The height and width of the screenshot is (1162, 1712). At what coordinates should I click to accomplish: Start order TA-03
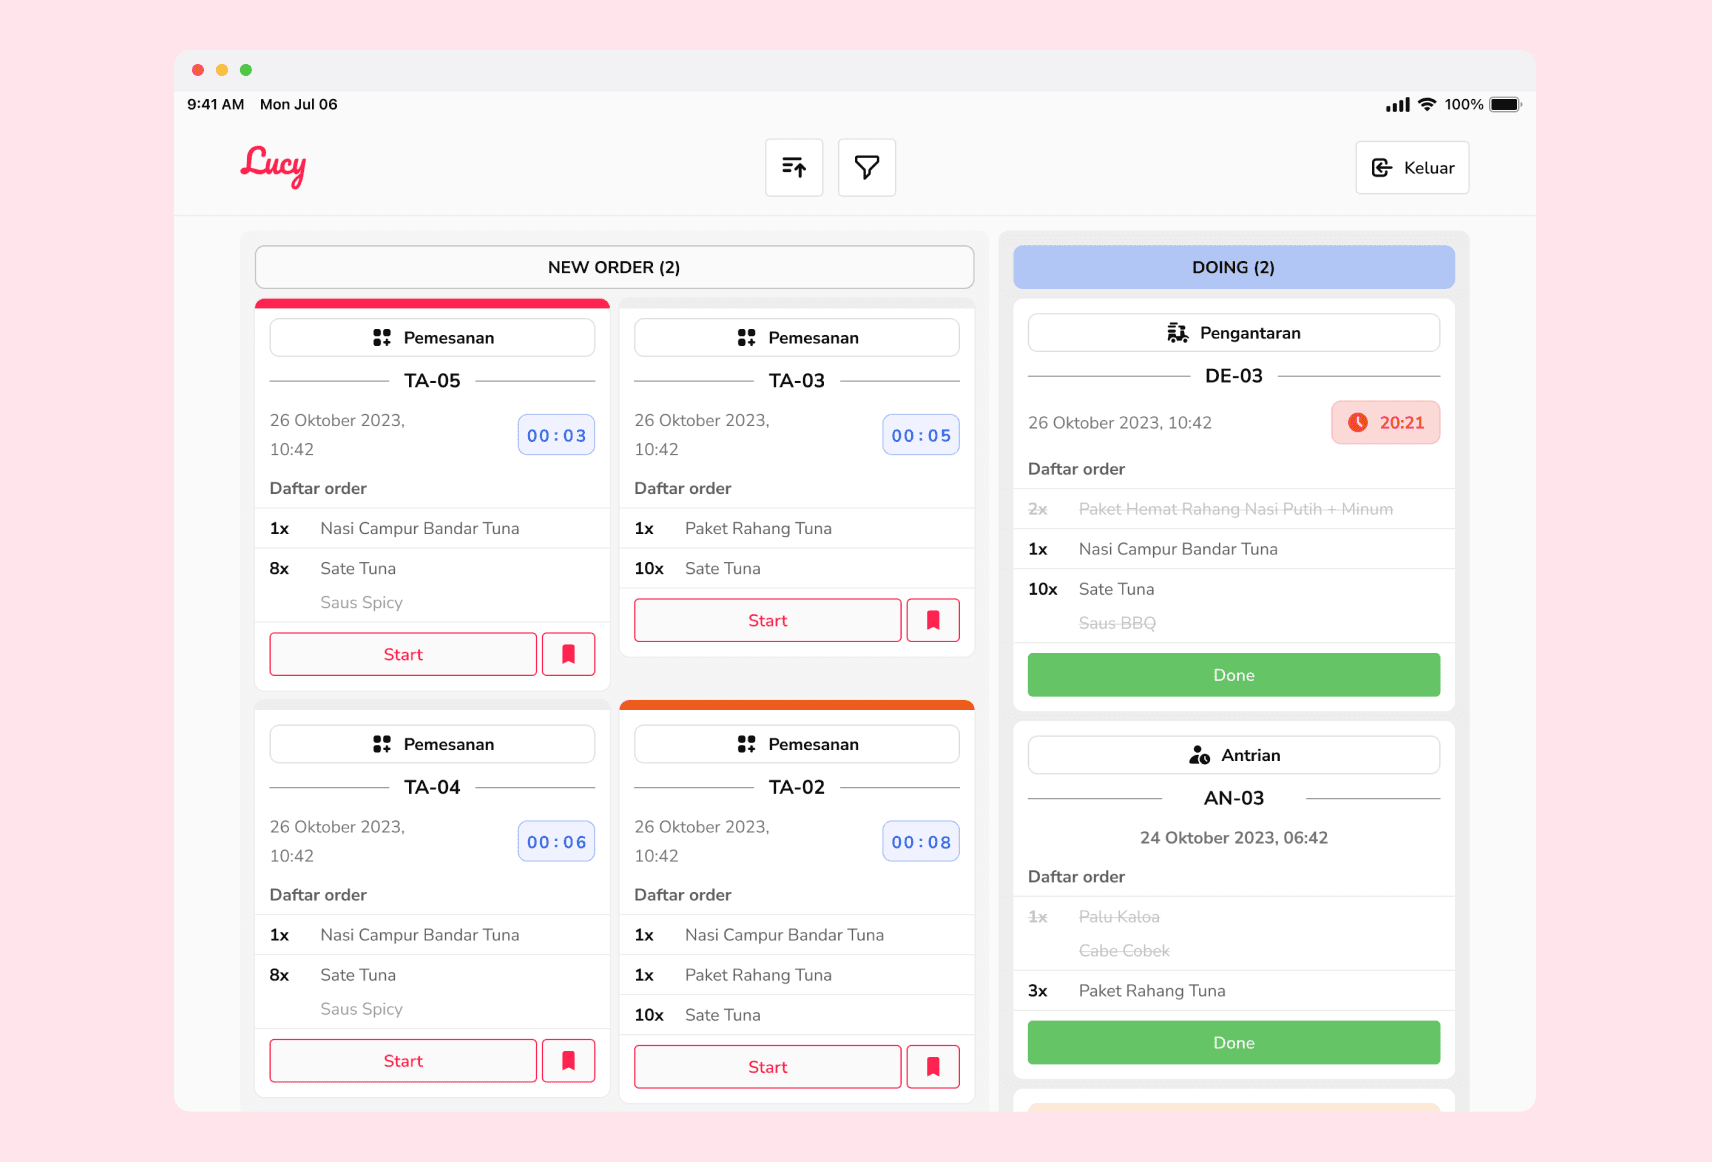768,620
